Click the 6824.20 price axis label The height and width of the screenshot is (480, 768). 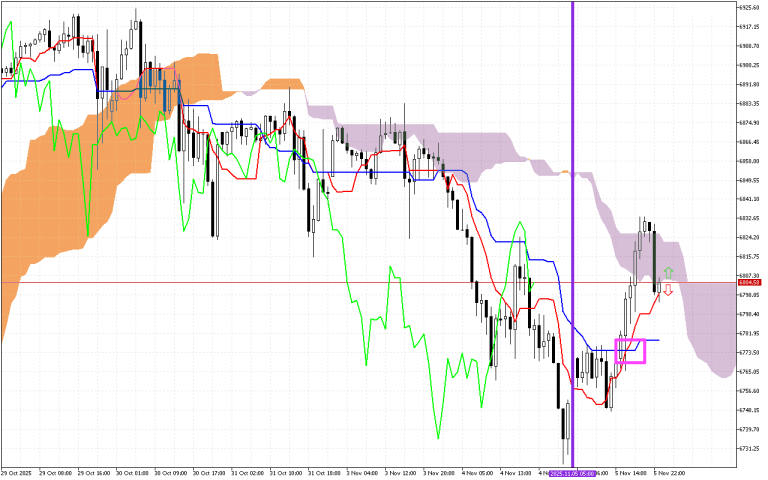(x=750, y=237)
